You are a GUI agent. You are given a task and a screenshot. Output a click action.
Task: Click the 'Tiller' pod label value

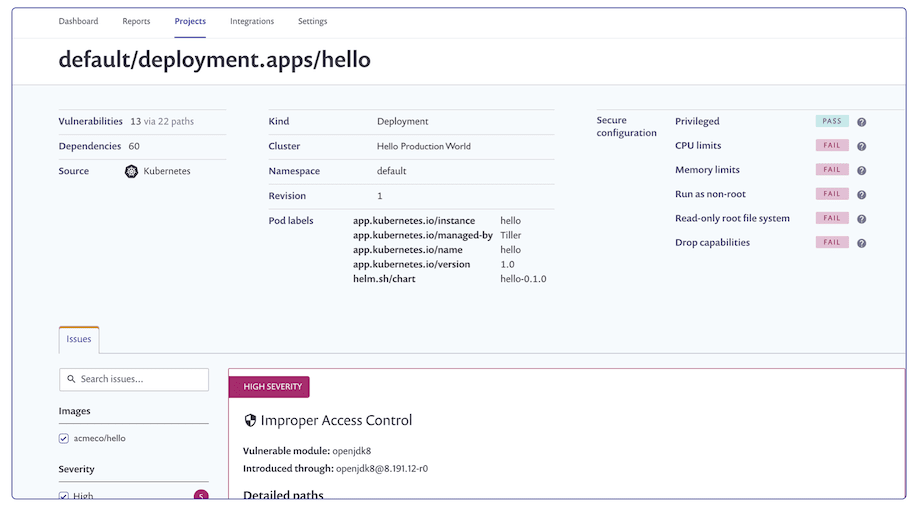pyautogui.click(x=511, y=235)
